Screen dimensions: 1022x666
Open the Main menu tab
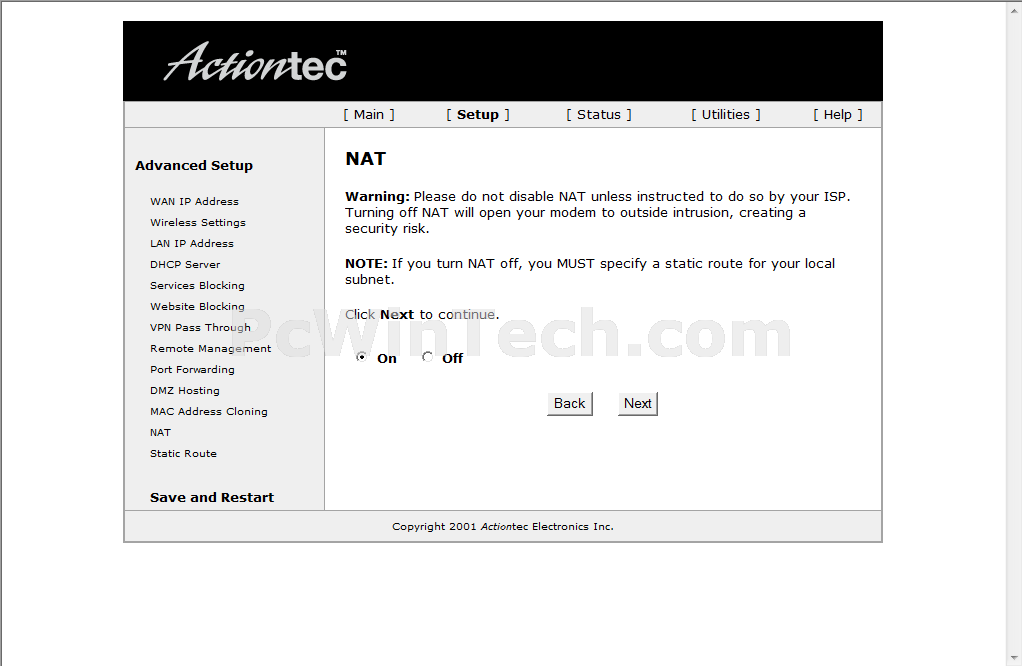pyautogui.click(x=369, y=115)
